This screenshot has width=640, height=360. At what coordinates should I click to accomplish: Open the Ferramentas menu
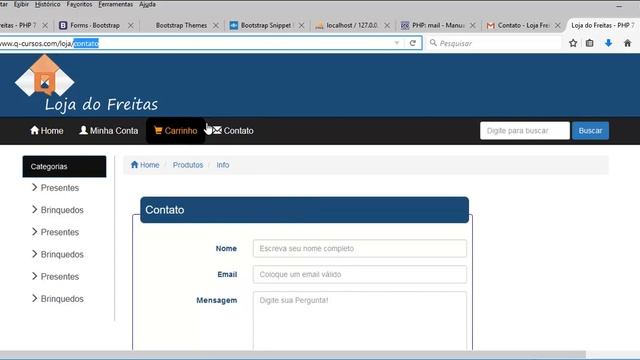pyautogui.click(x=116, y=4)
